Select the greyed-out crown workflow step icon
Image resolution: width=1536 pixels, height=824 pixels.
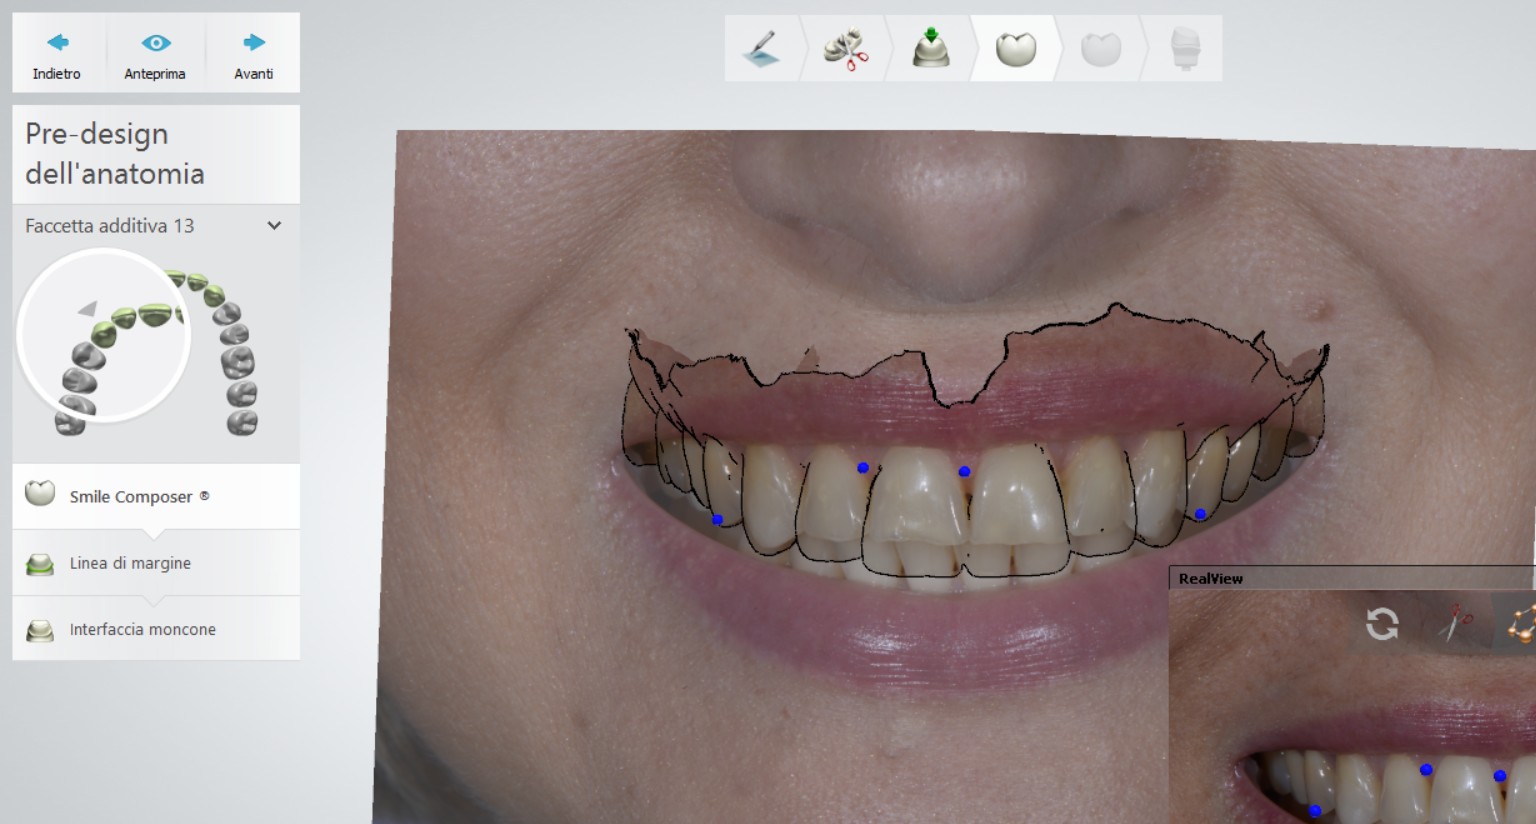(1101, 48)
